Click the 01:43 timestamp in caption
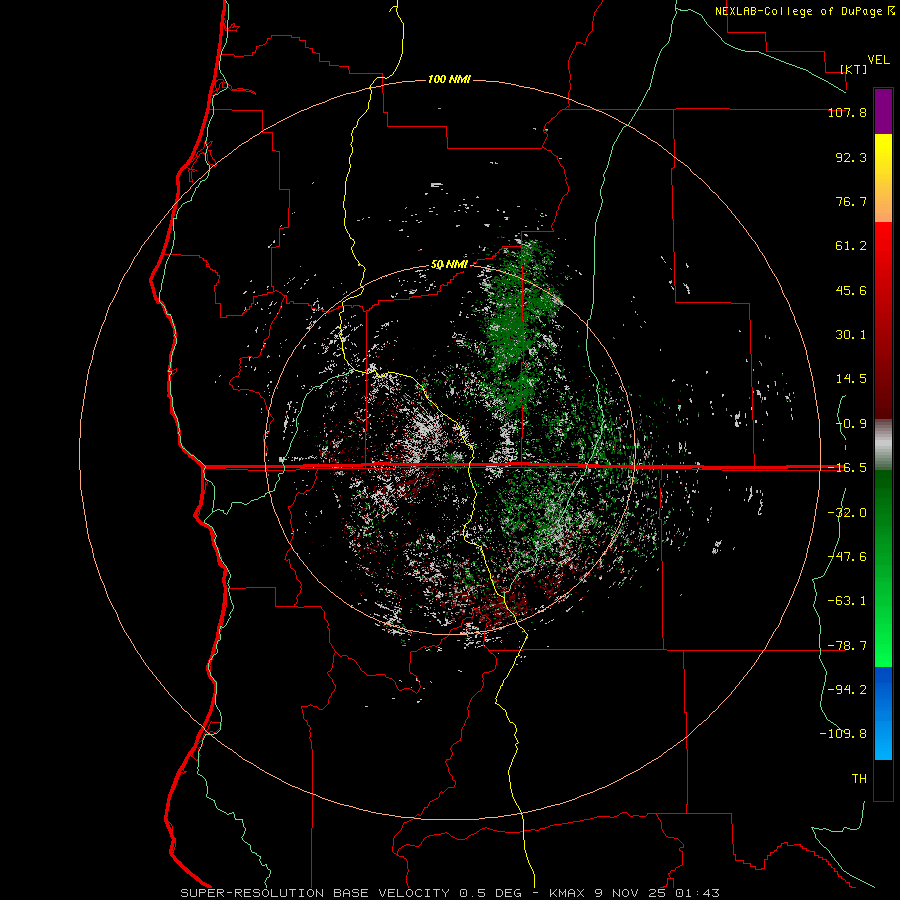900x900 pixels. [x=697, y=893]
